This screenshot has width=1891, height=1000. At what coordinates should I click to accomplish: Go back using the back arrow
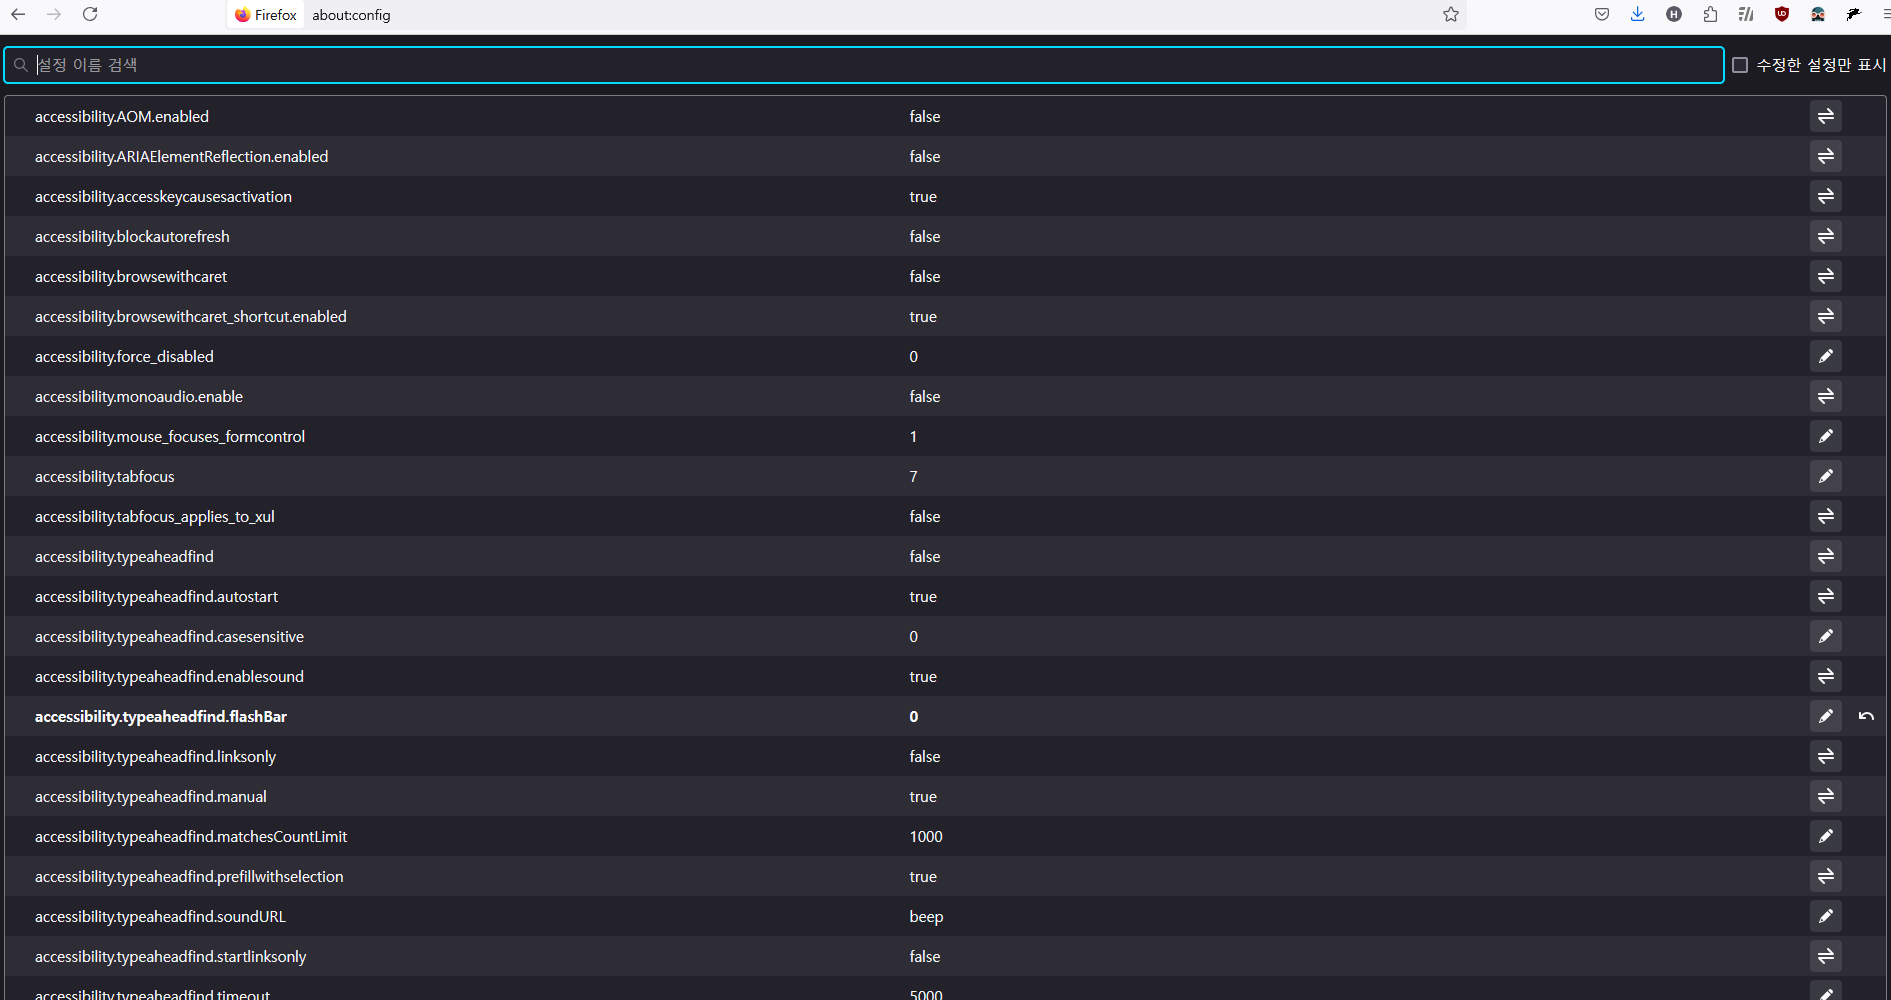pyautogui.click(x=18, y=14)
